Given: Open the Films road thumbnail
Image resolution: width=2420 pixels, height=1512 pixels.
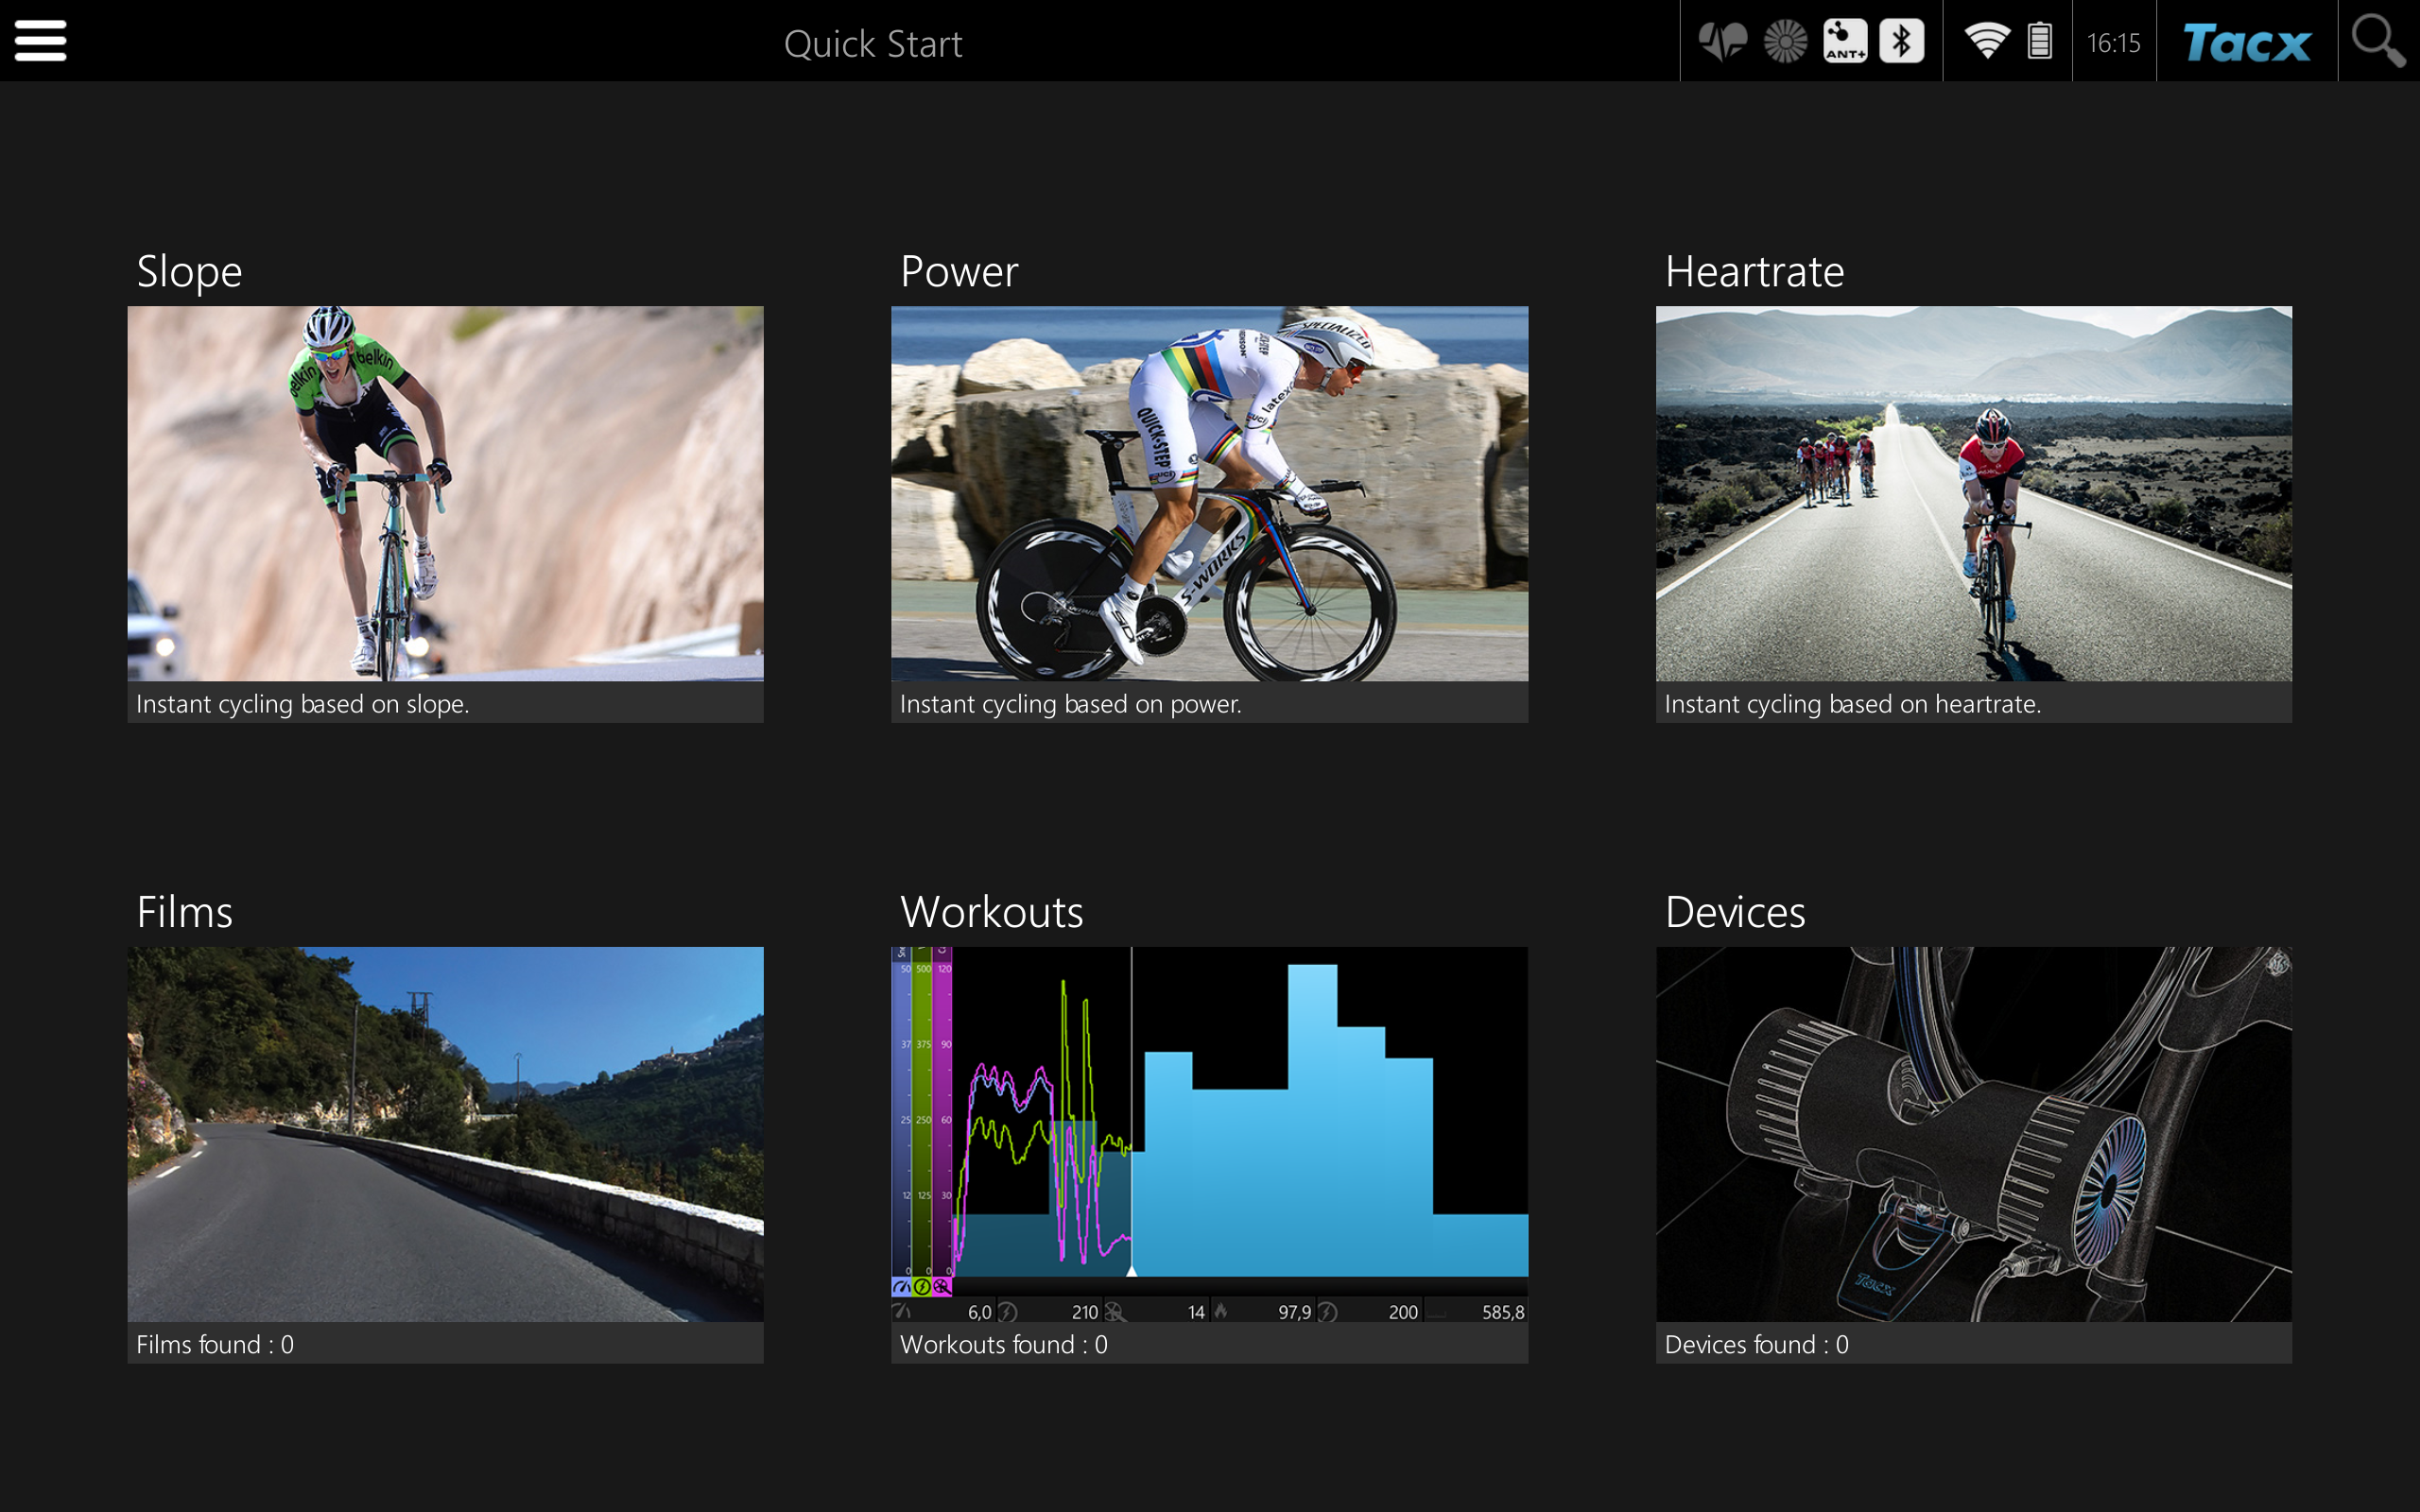Looking at the screenshot, I should pos(445,1133).
